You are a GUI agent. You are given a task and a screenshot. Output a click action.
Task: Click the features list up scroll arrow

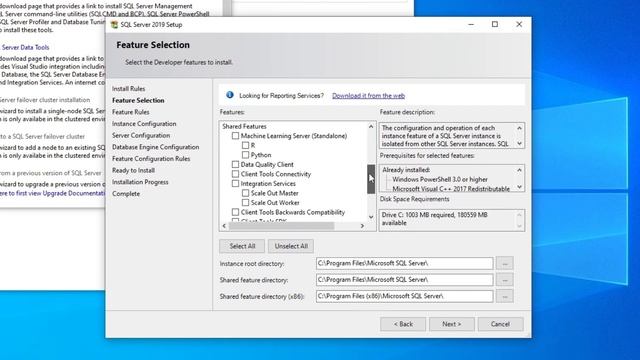click(x=371, y=127)
